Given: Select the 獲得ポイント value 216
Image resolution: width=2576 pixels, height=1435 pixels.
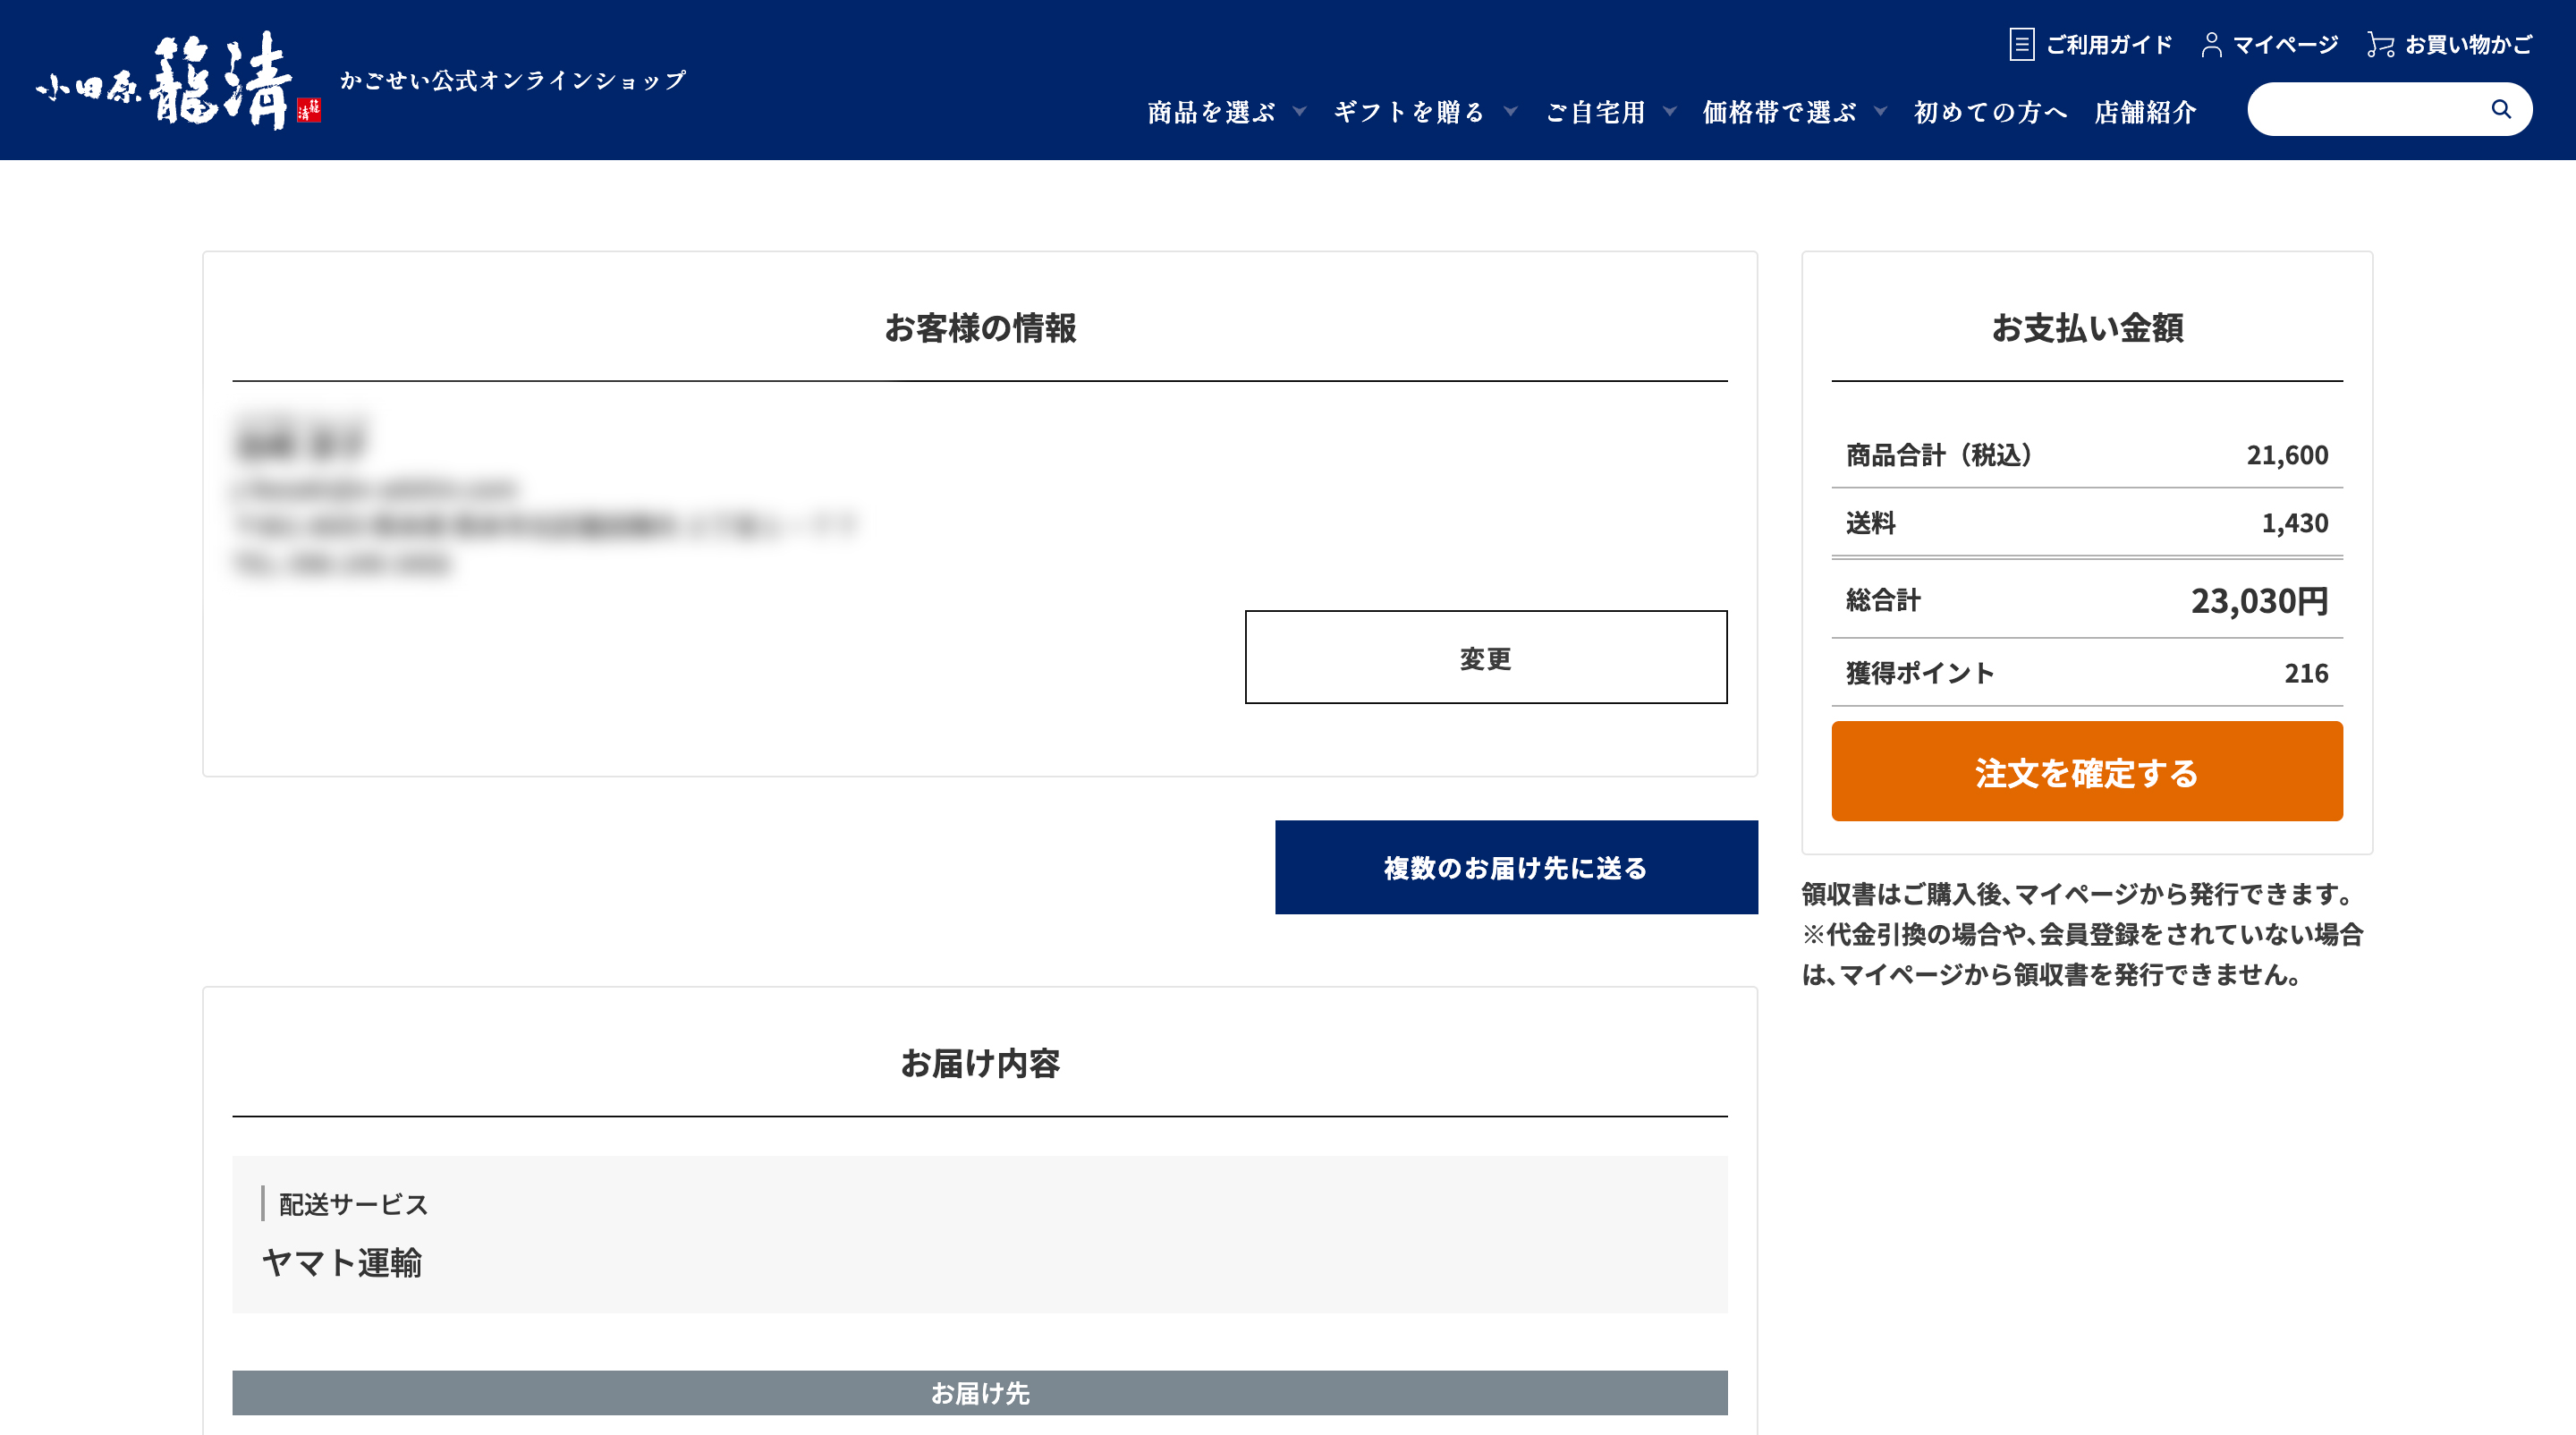Looking at the screenshot, I should point(2306,673).
